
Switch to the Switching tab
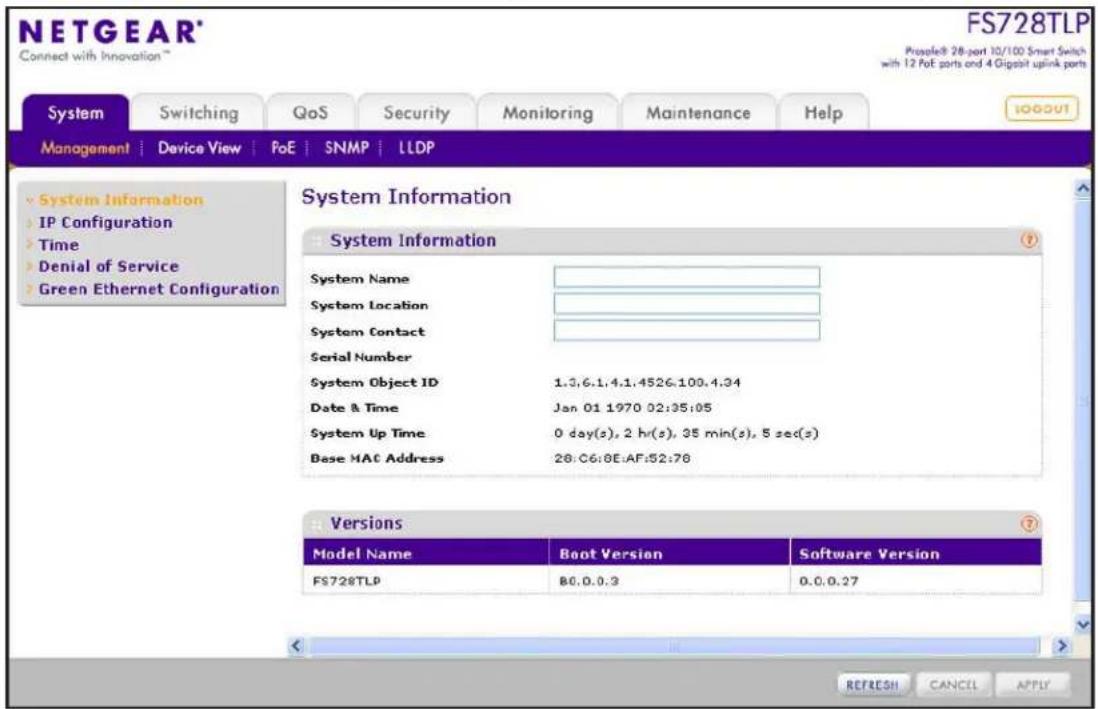tap(199, 113)
